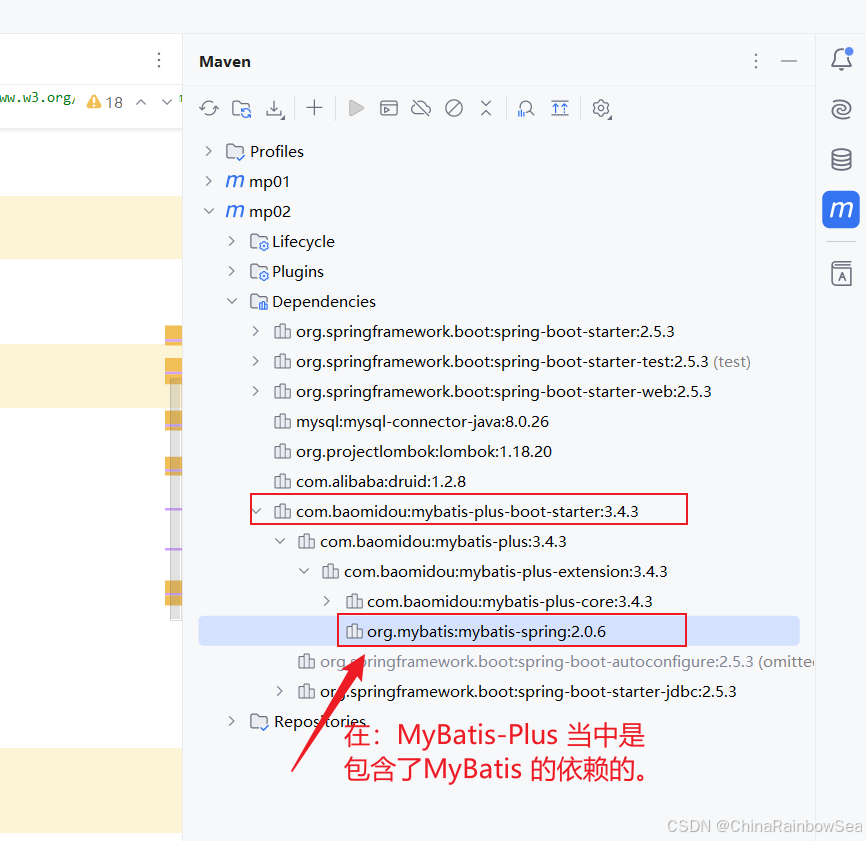866x841 pixels.
Task: Collapse all Maven tree nodes
Action: (486, 108)
